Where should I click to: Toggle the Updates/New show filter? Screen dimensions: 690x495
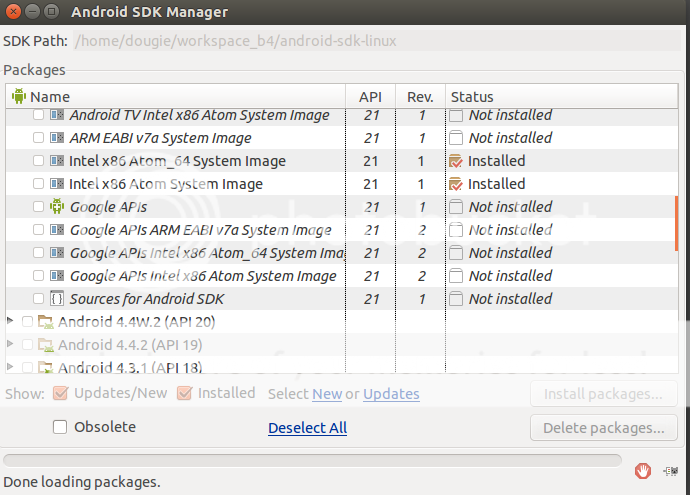[x=60, y=393]
